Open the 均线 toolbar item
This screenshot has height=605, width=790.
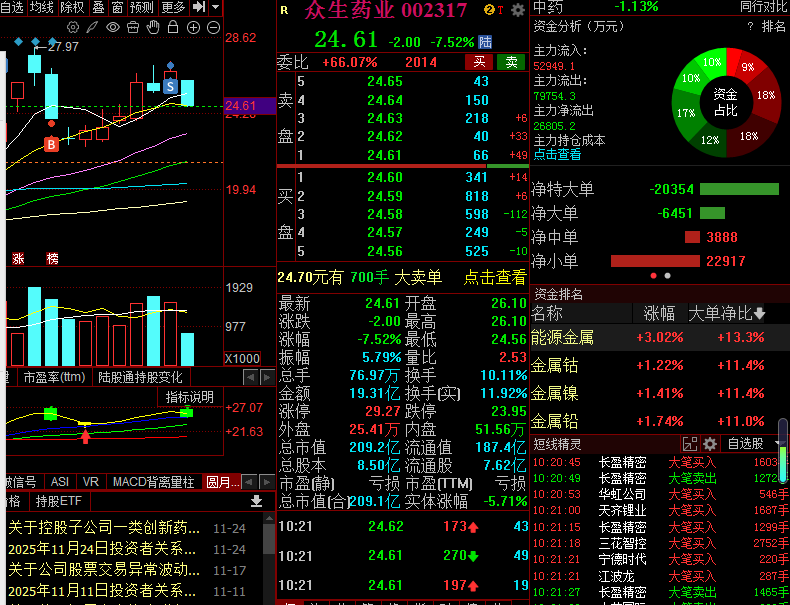tap(42, 7)
